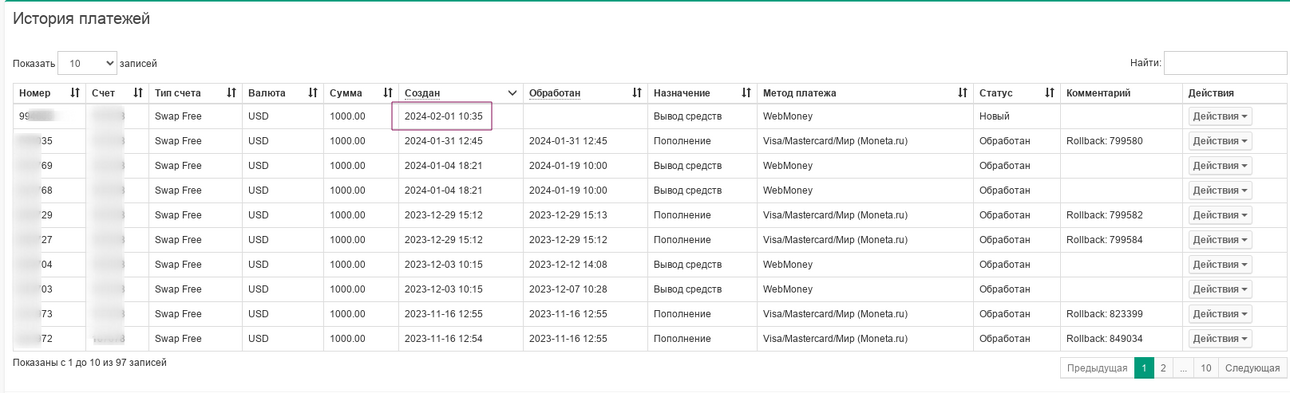Focus the Найти search field
Viewport: 1290px width, 393px height.
[x=1224, y=63]
